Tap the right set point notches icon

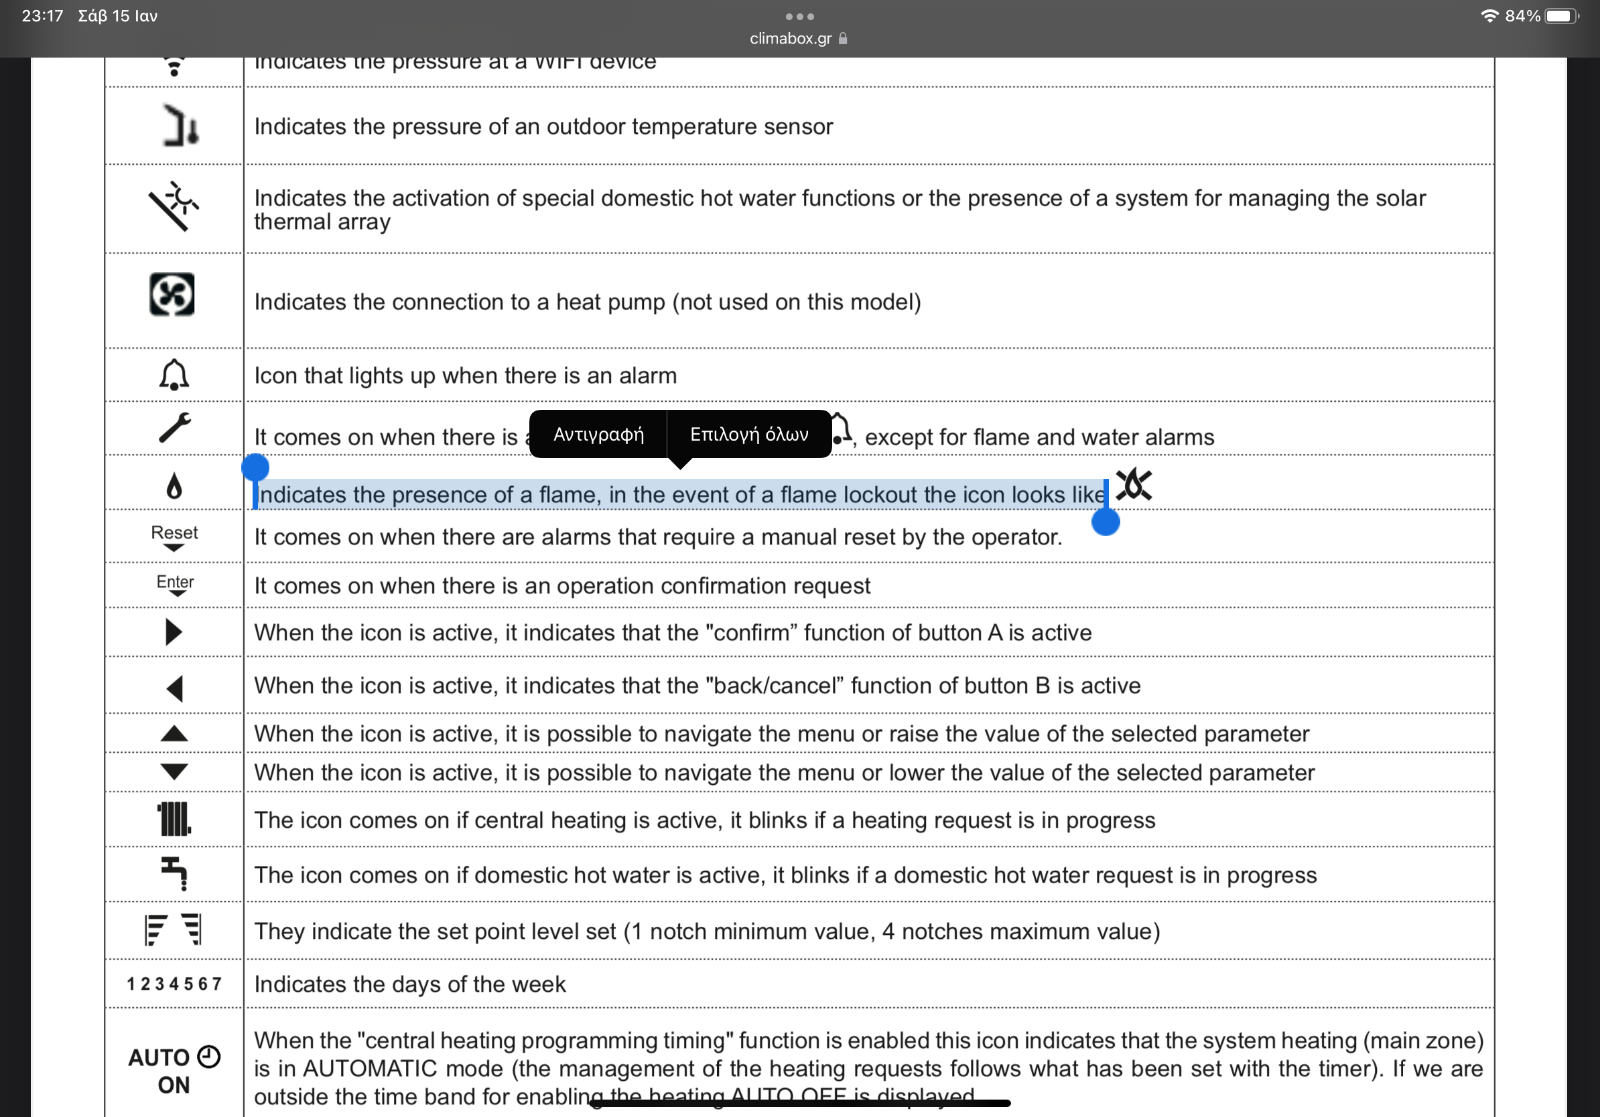192,930
